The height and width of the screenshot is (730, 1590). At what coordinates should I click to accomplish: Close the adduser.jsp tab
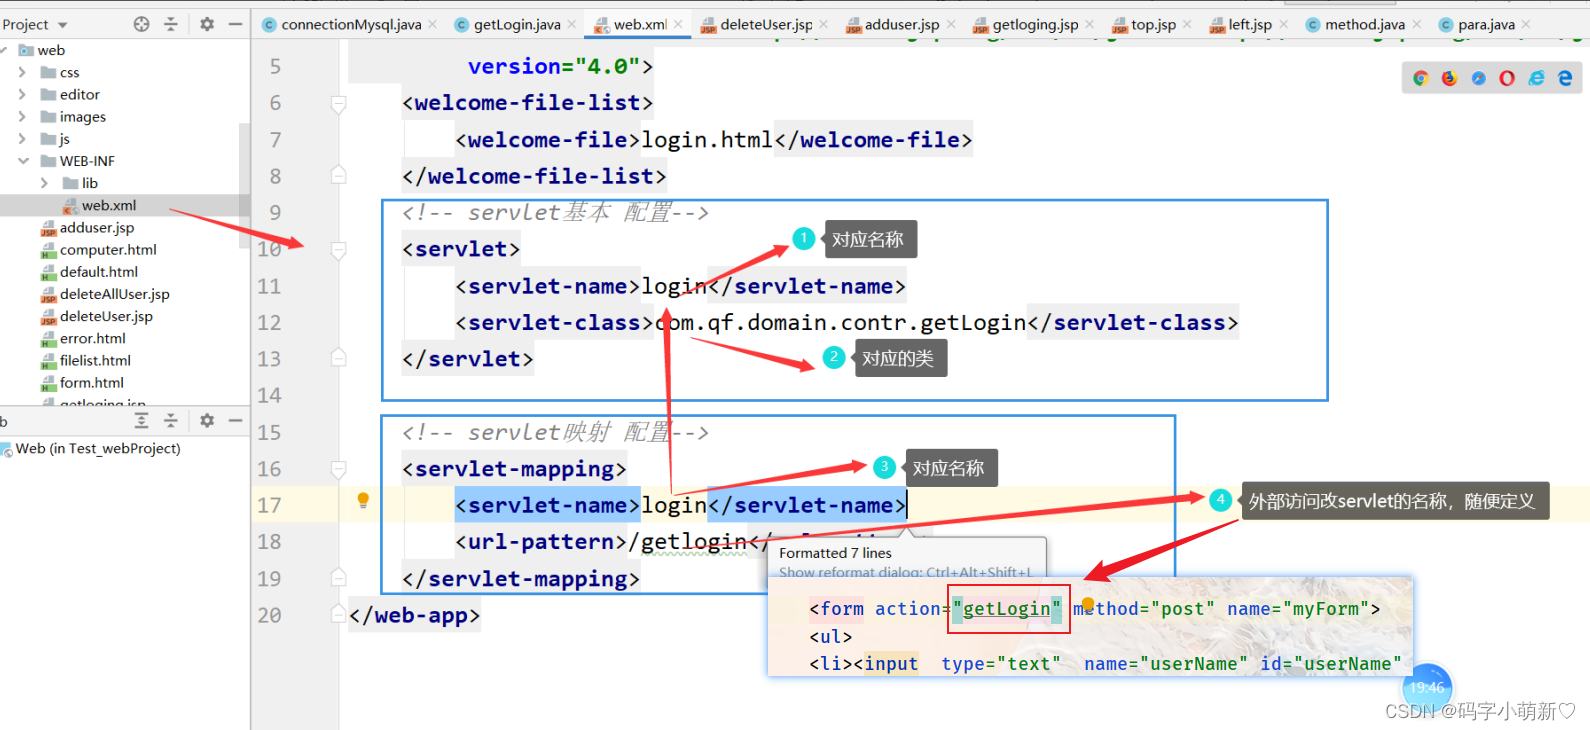(951, 24)
